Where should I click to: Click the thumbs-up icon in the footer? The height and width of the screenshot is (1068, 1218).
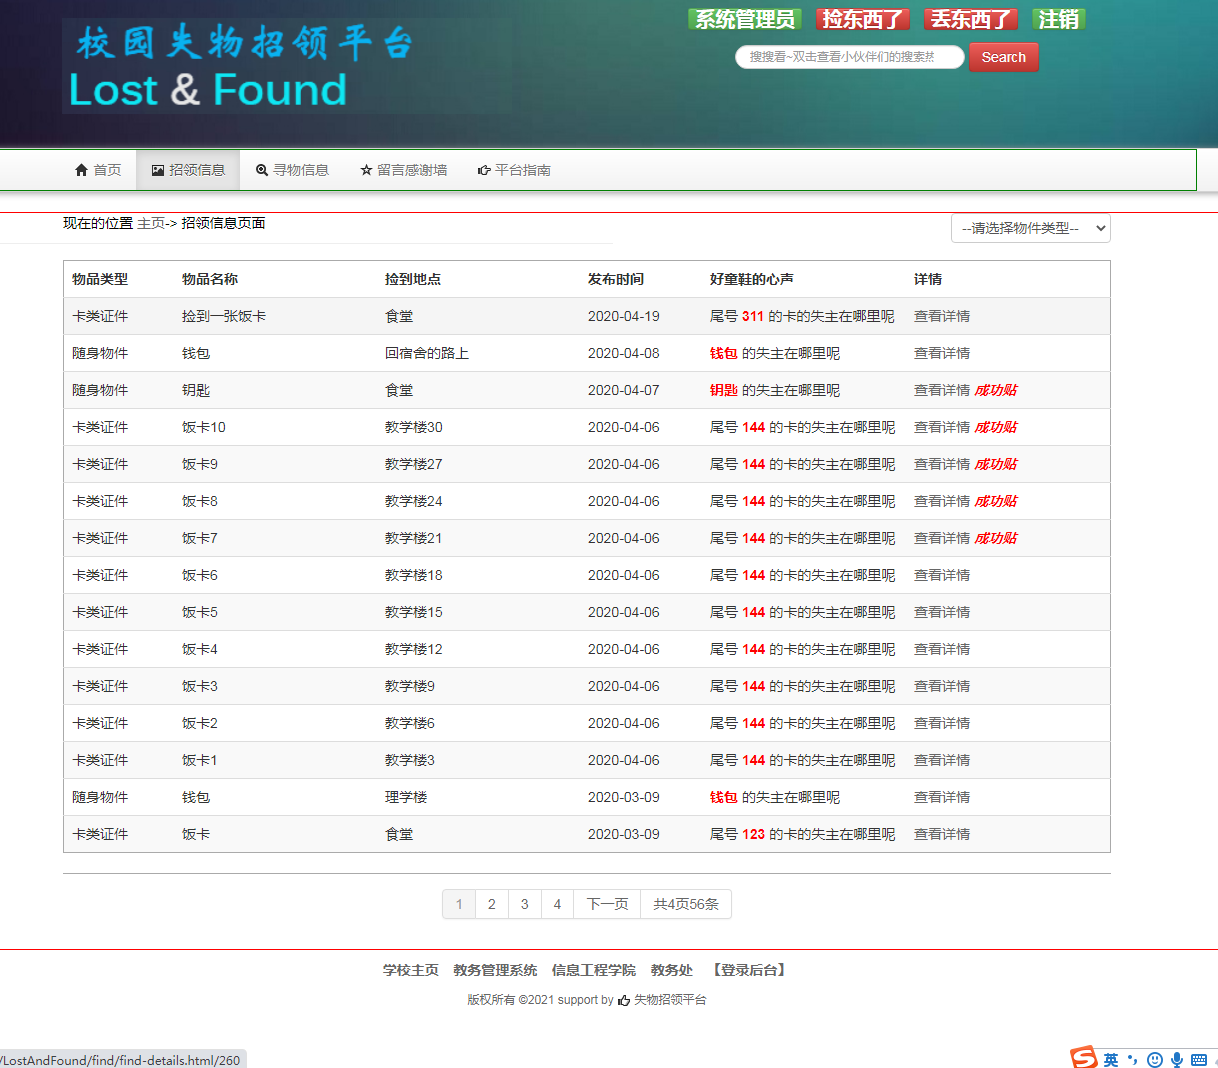coord(624,1000)
